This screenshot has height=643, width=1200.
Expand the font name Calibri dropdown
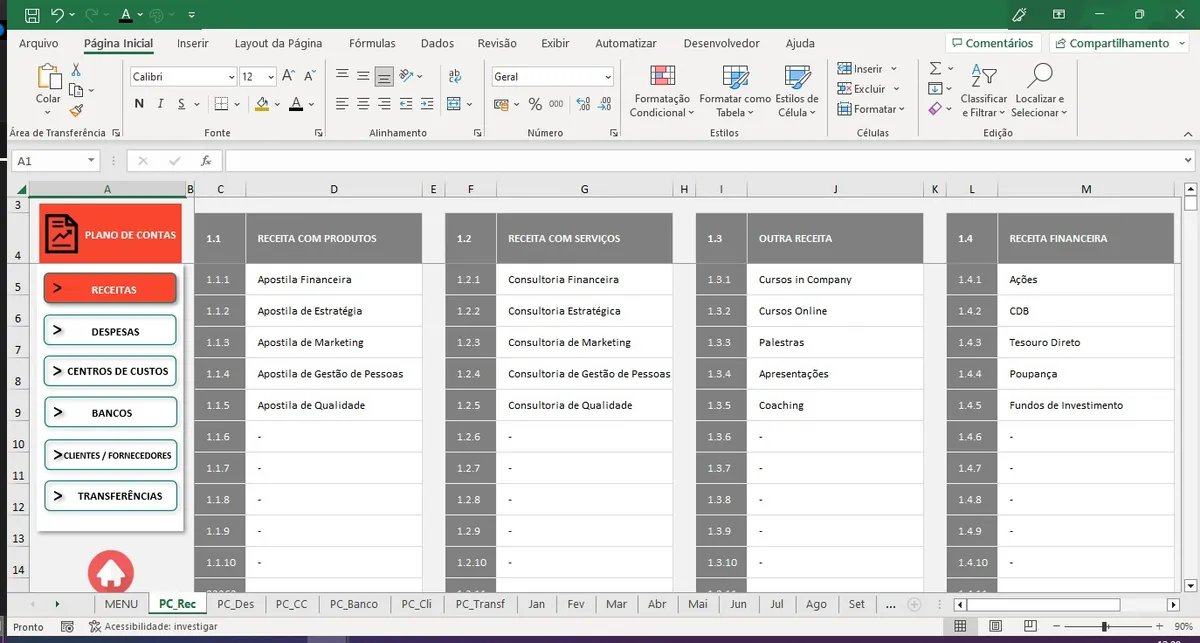(x=231, y=77)
